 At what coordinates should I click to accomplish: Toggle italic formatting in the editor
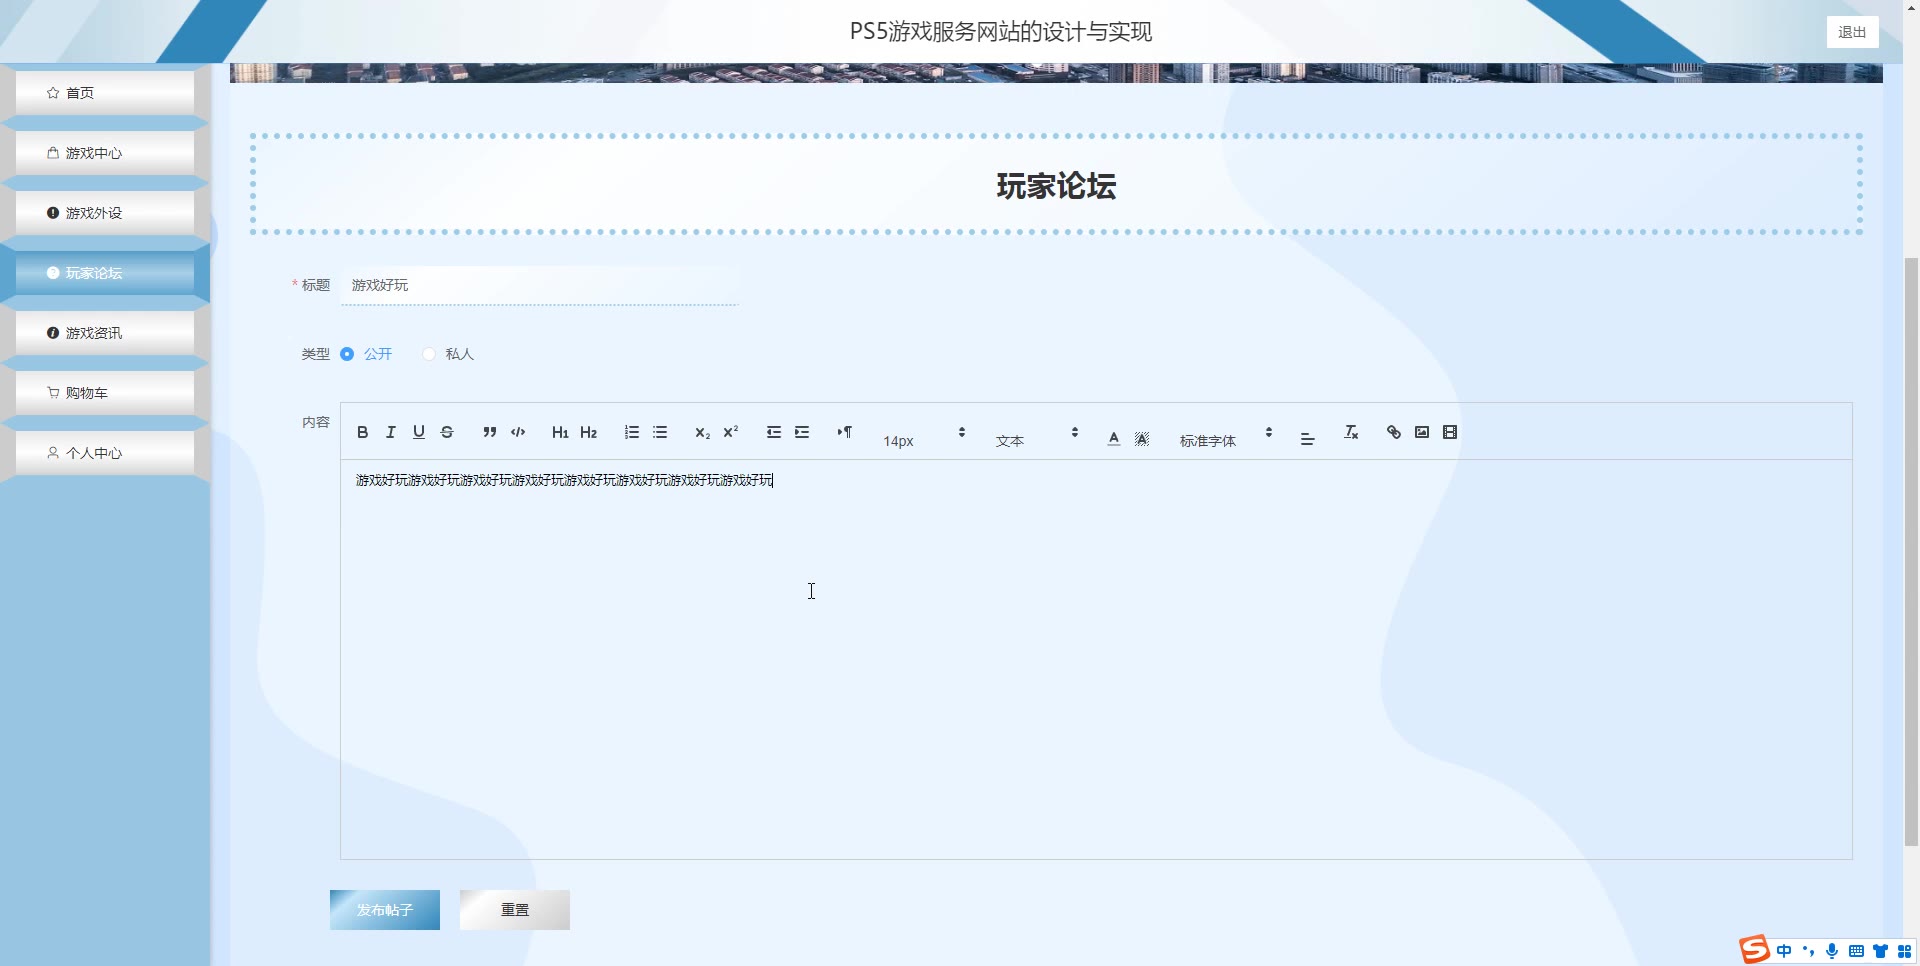coord(391,432)
